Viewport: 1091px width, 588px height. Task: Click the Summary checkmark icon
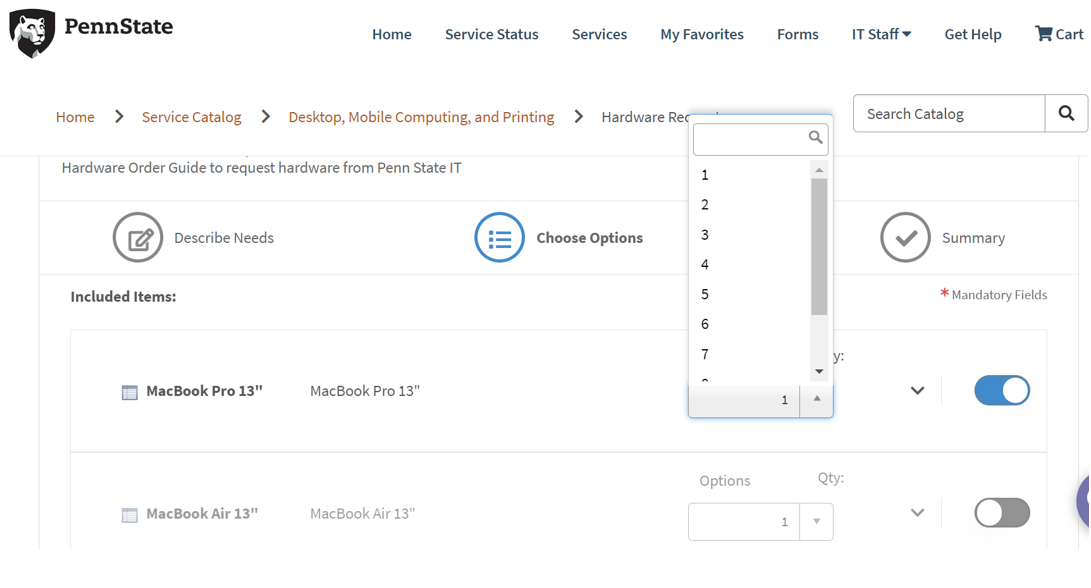pos(905,238)
